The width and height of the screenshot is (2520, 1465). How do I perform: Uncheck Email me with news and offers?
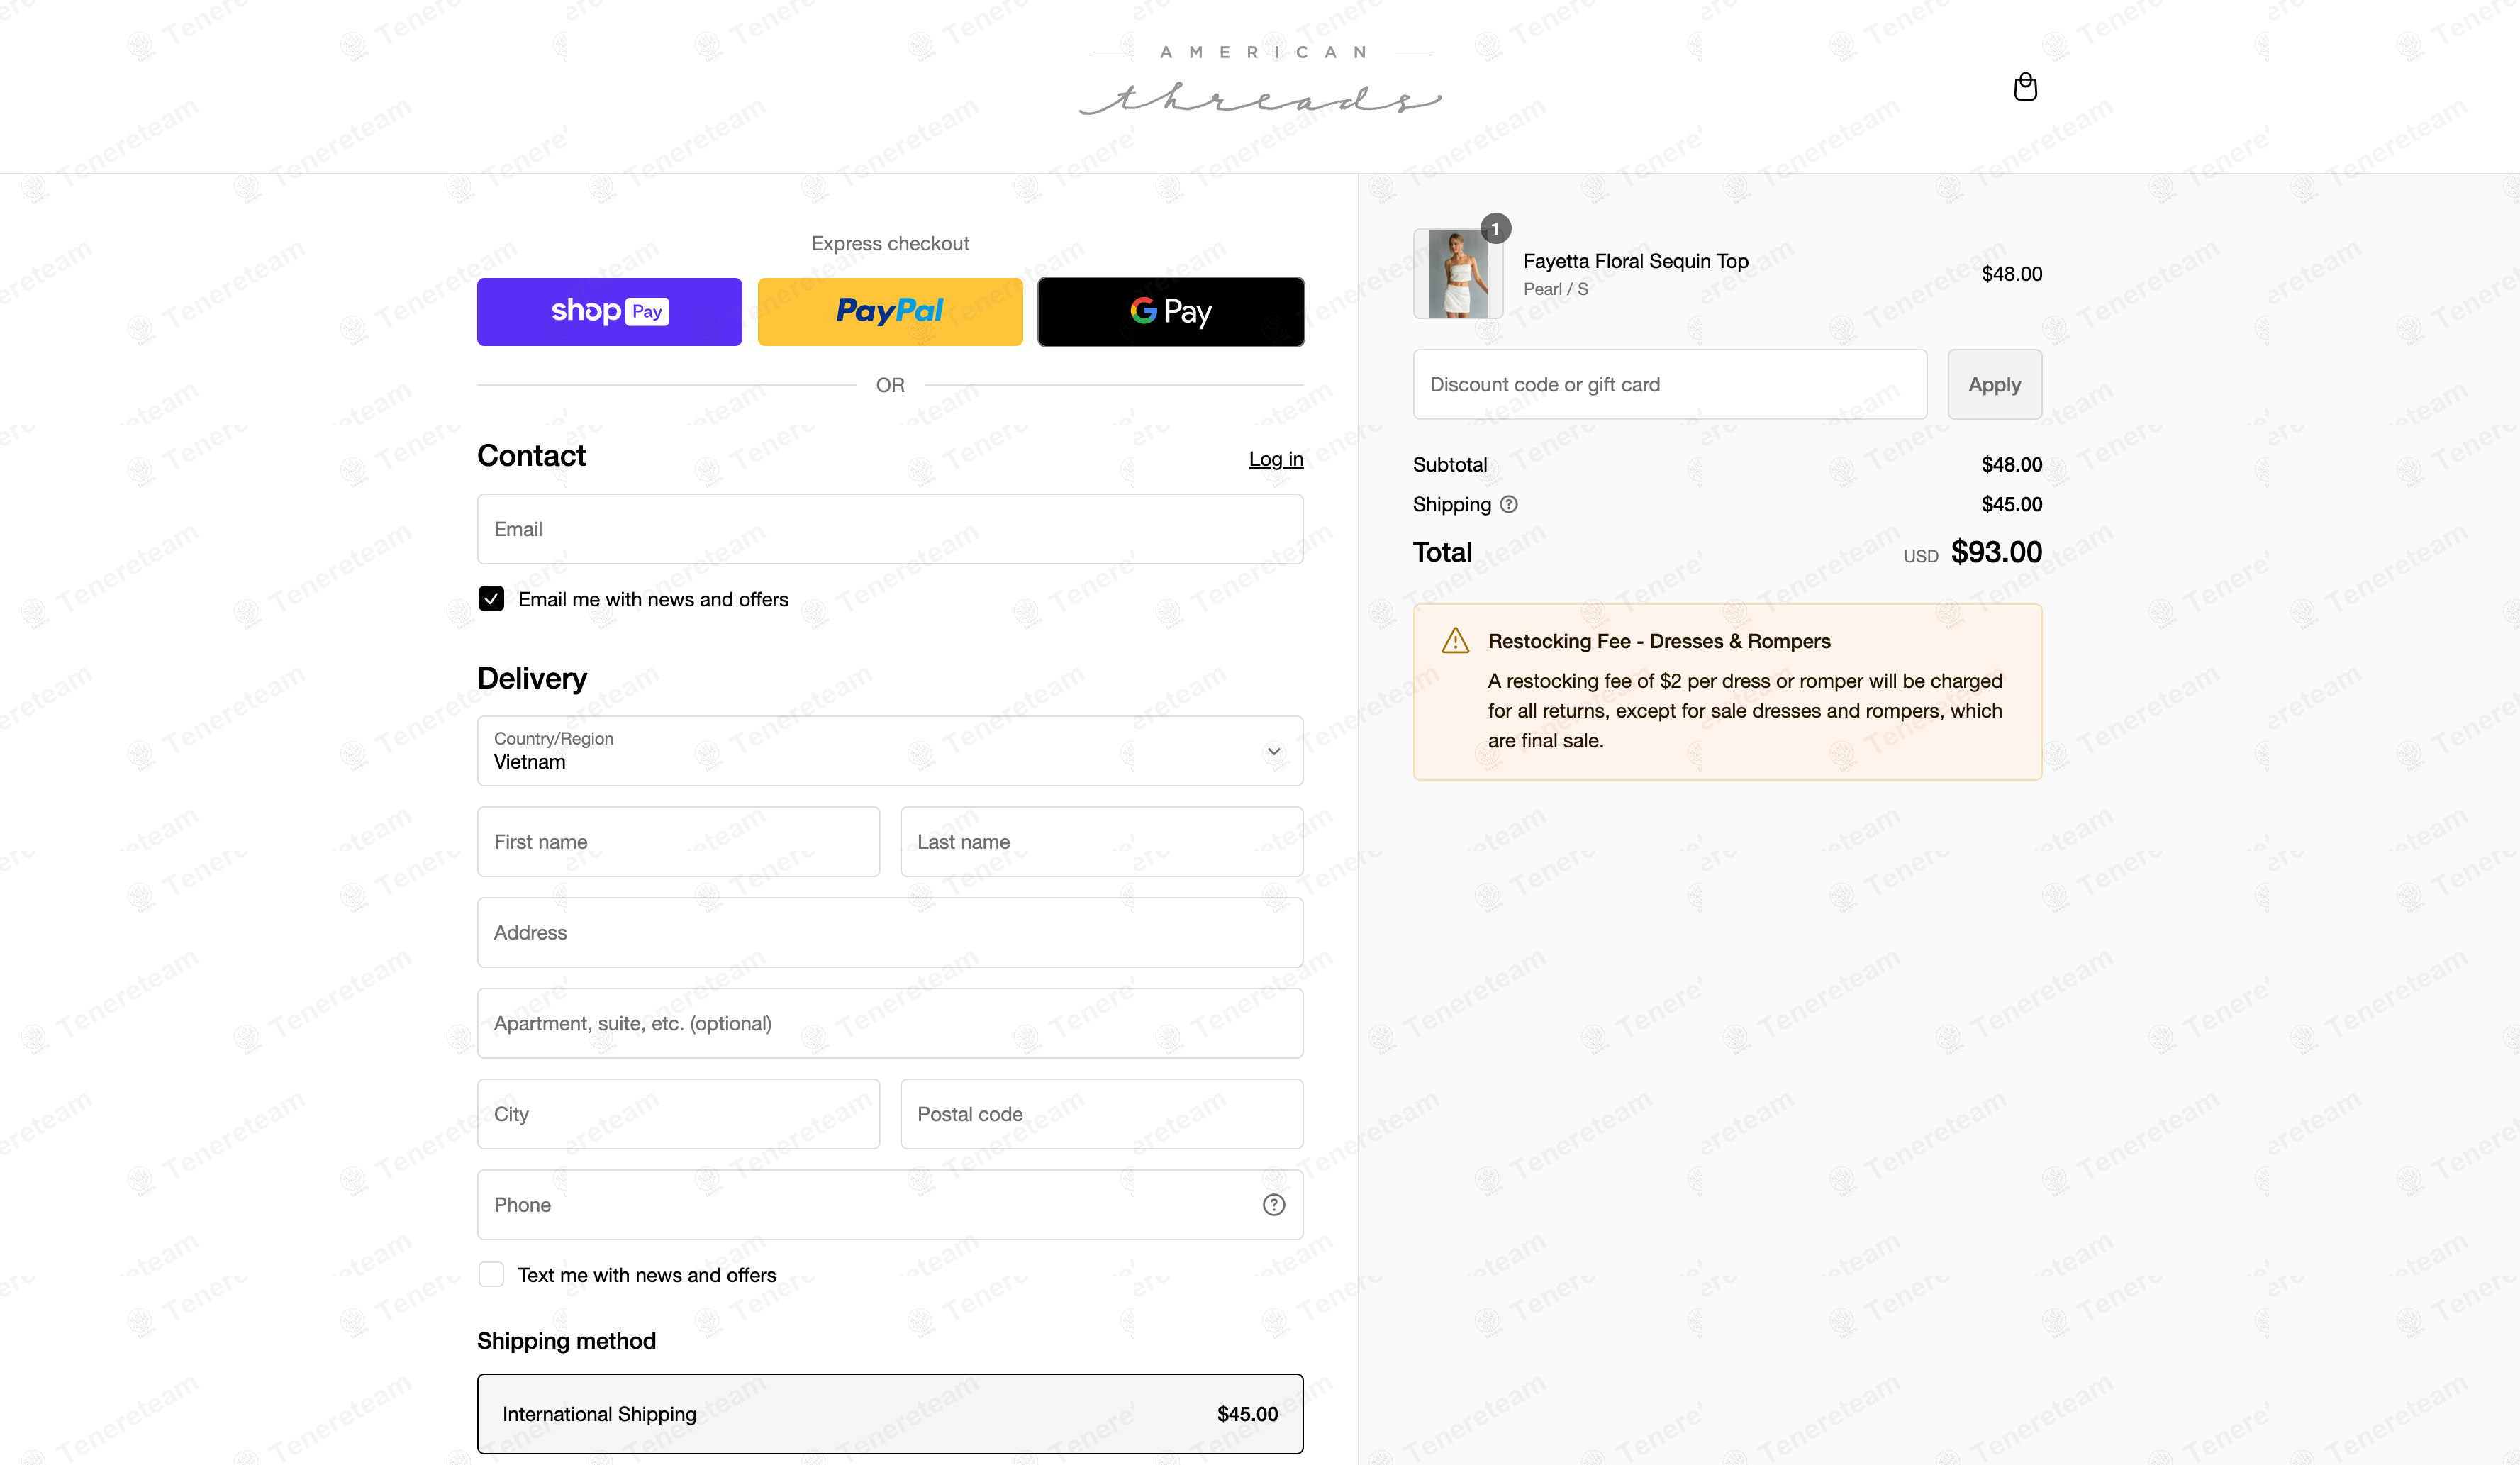pos(491,599)
